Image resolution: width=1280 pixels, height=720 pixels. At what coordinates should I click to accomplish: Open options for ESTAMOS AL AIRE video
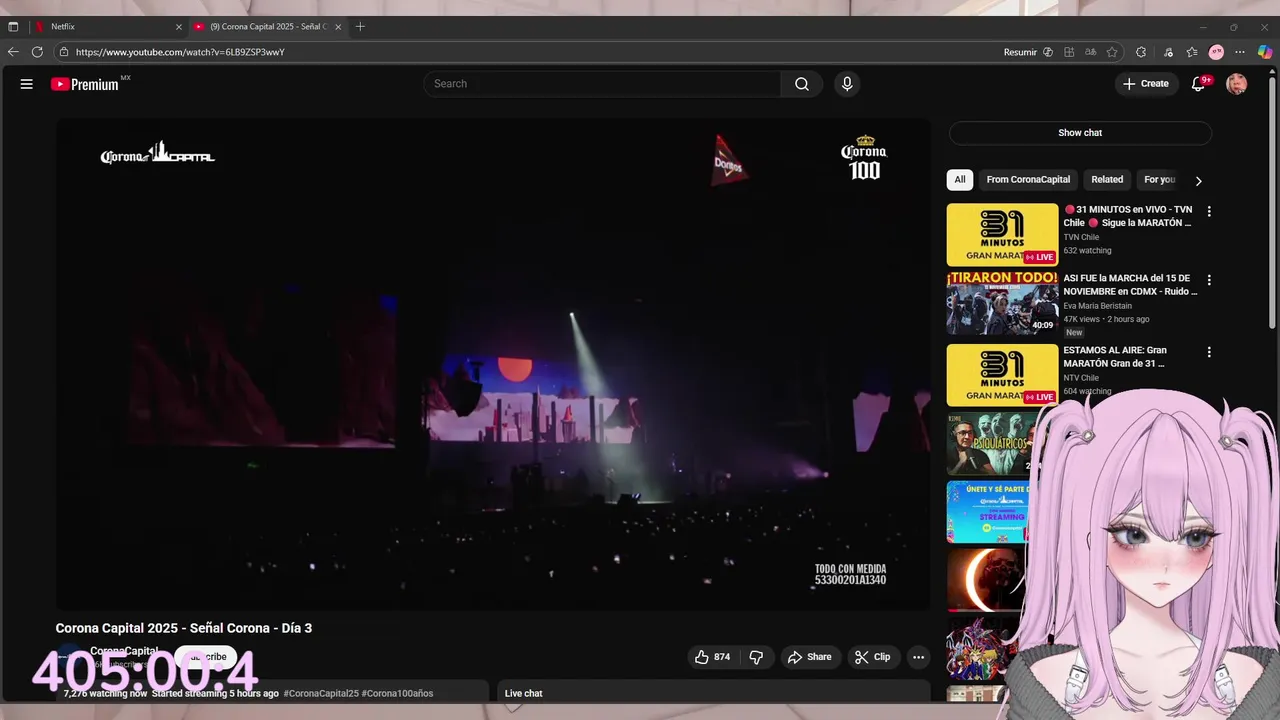pyautogui.click(x=1209, y=352)
